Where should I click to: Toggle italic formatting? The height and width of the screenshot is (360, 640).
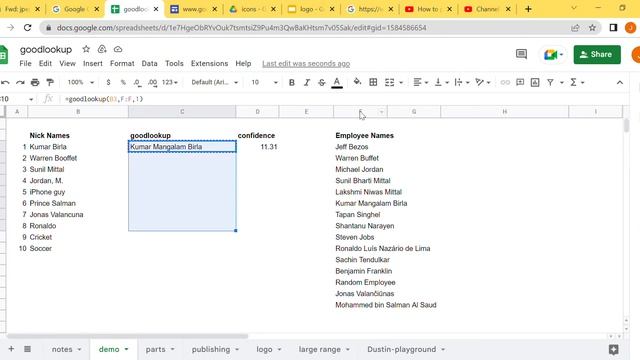pos(307,82)
